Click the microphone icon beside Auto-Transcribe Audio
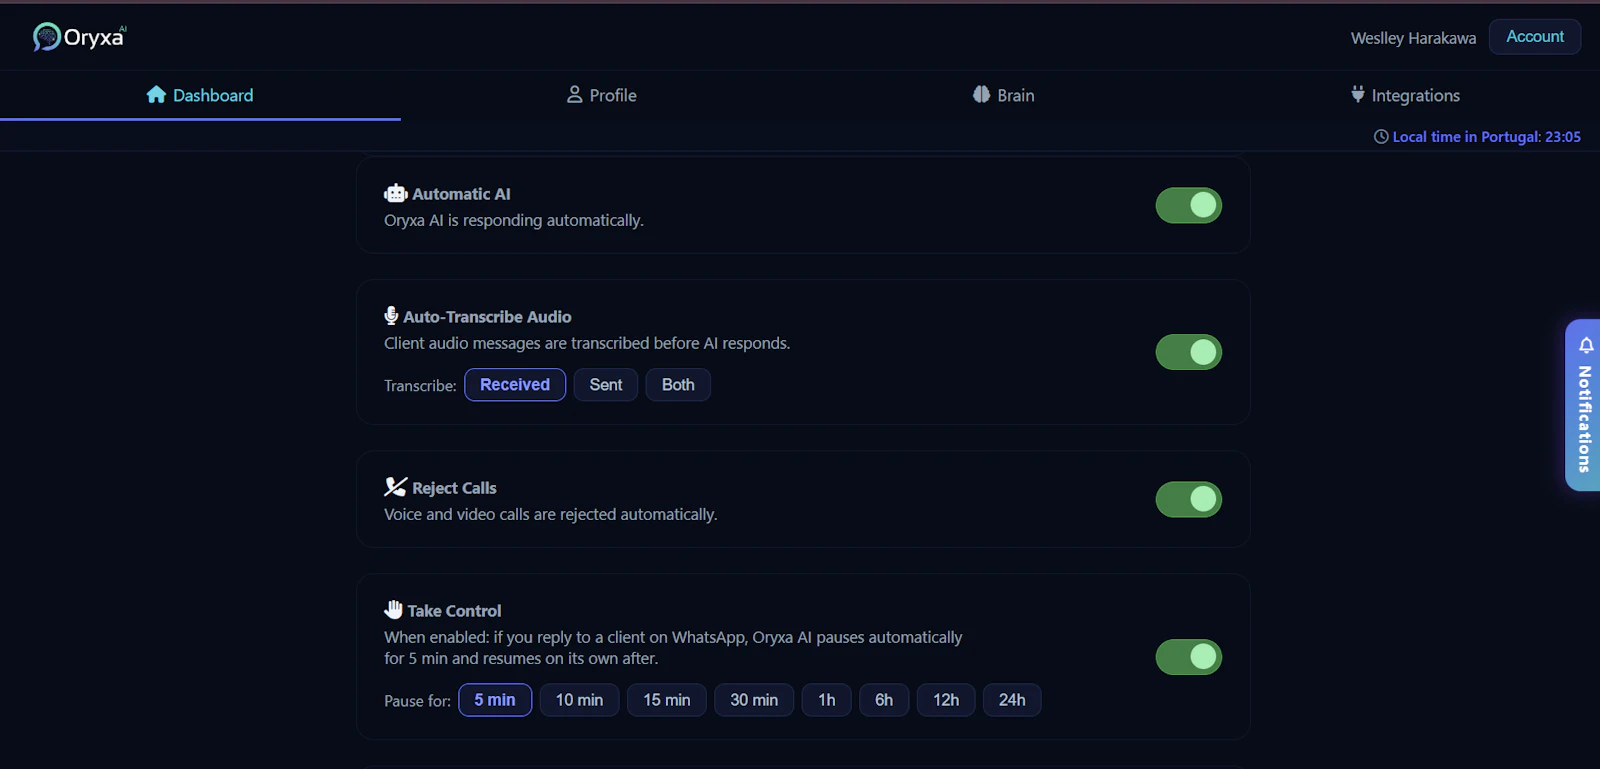 (391, 316)
